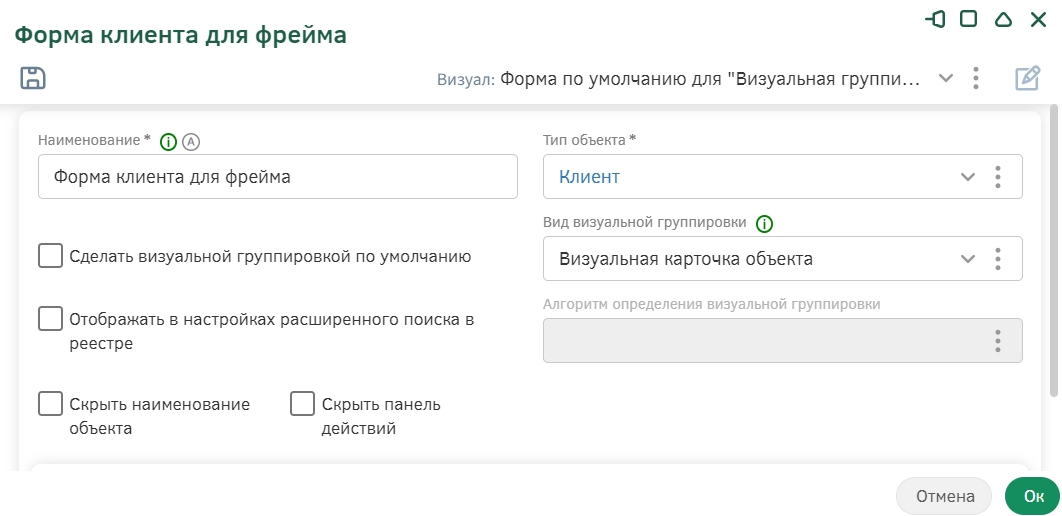Open three-dot menu in Тип объекта field
Viewport: 1062px width, 516px height.
[x=998, y=177]
